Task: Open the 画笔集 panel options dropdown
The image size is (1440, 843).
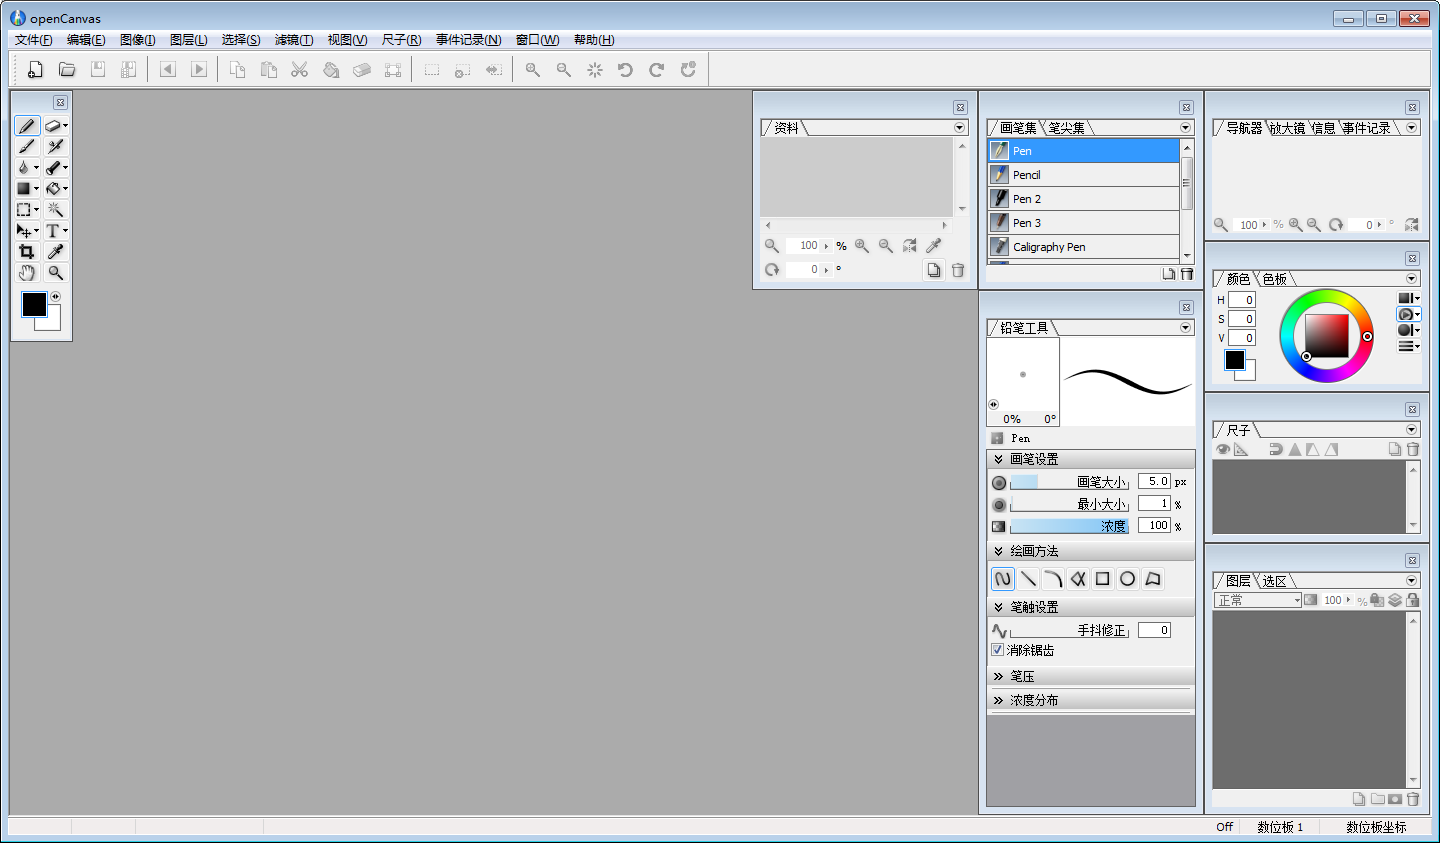Action: tap(1186, 128)
